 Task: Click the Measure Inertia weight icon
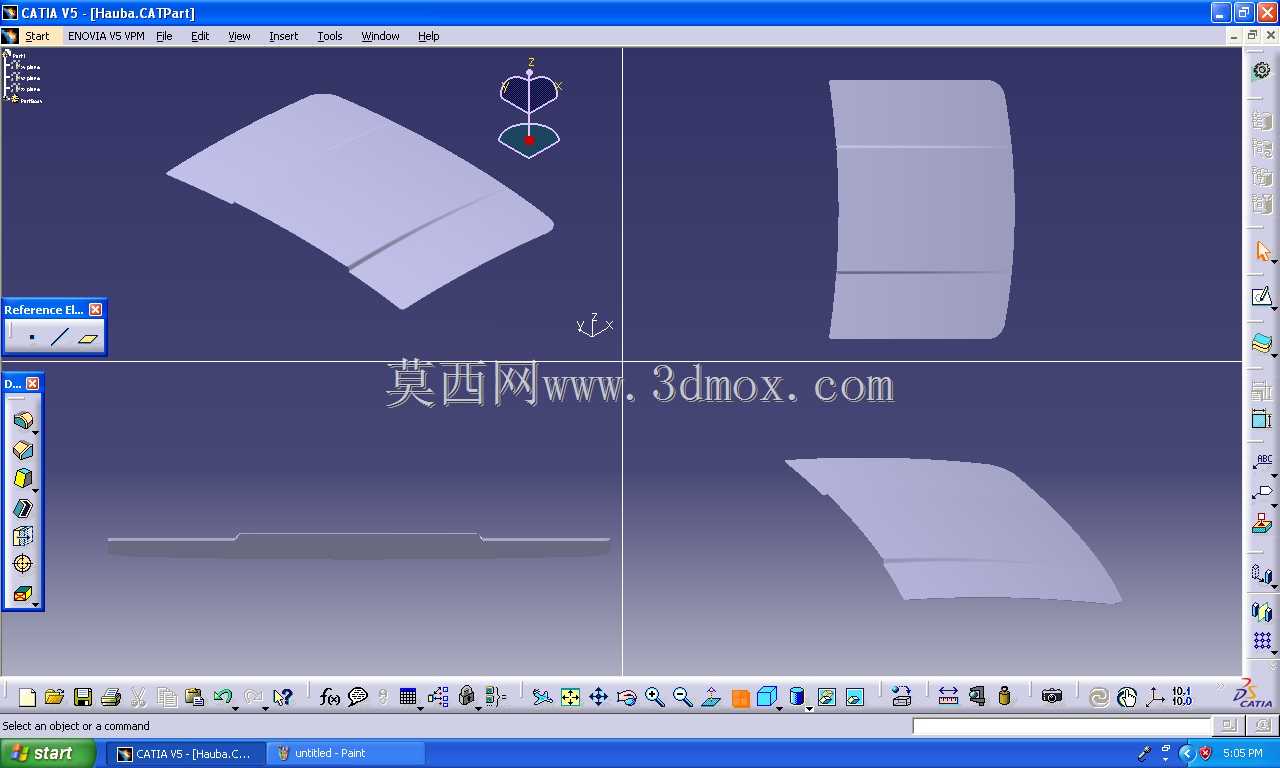(1005, 697)
